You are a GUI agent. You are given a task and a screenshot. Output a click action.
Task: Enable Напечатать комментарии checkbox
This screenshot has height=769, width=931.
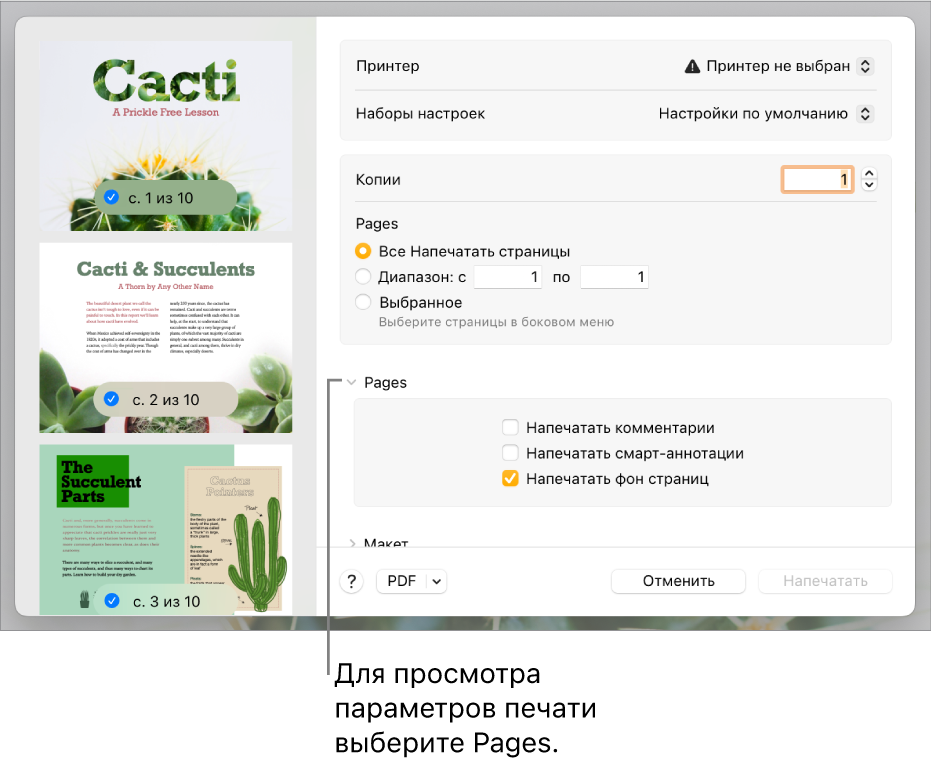tap(511, 428)
